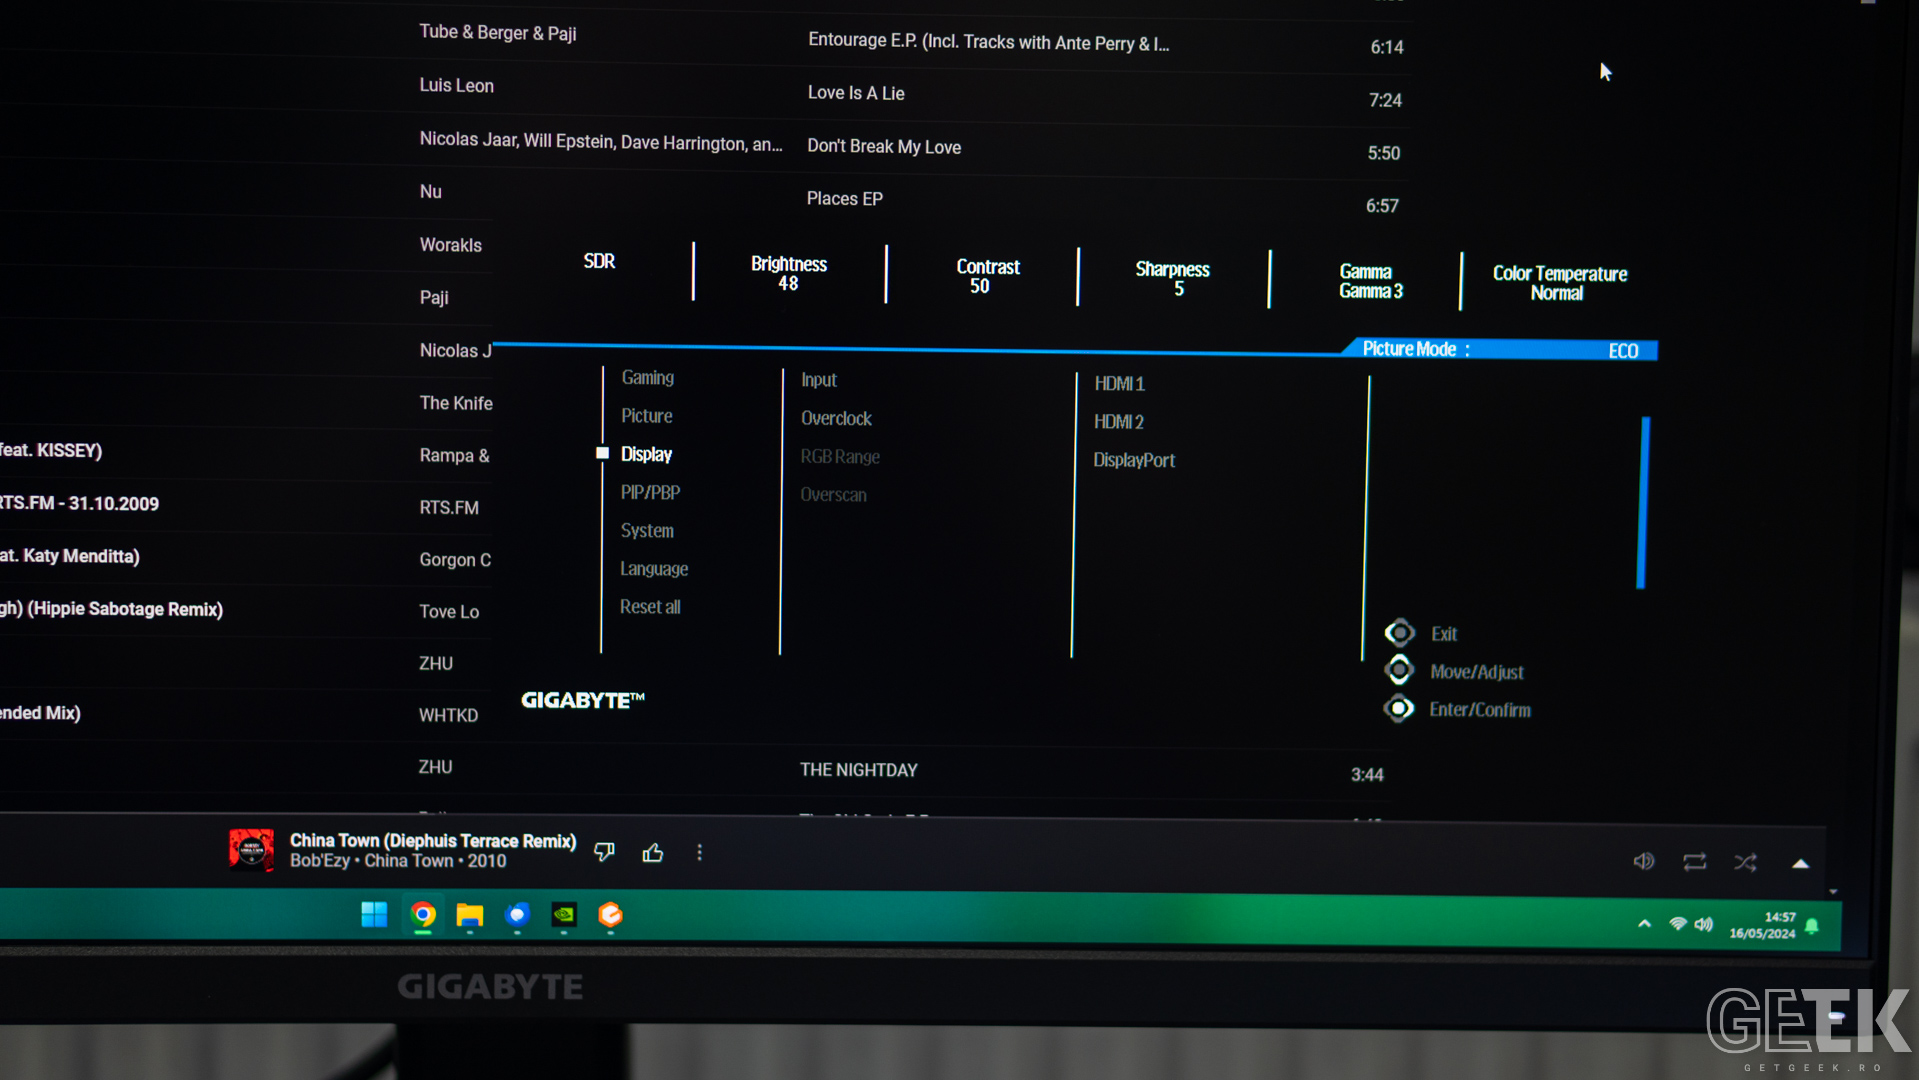Click the orange hexagon app icon in taskbar
The width and height of the screenshot is (1919, 1080).
[x=610, y=915]
